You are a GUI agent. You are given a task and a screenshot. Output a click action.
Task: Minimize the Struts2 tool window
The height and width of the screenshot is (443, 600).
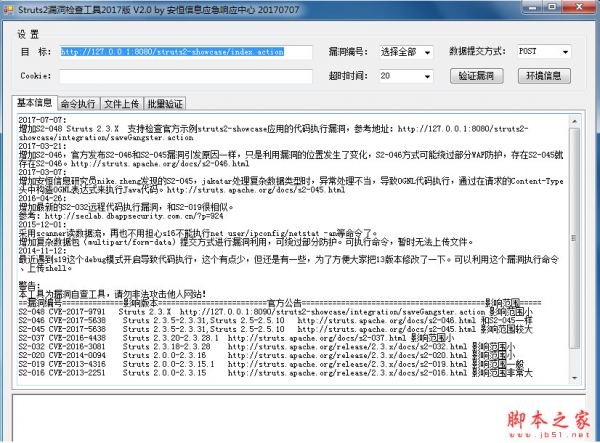[x=534, y=7]
